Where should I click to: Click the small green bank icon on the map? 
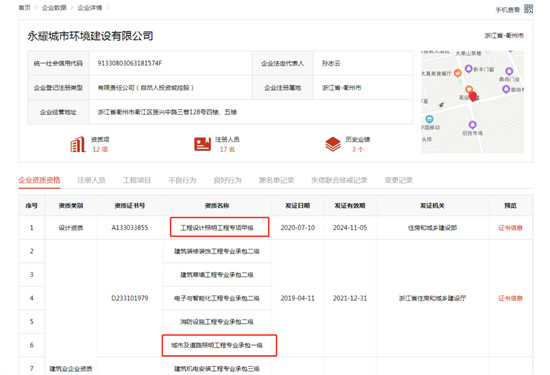[442, 105]
